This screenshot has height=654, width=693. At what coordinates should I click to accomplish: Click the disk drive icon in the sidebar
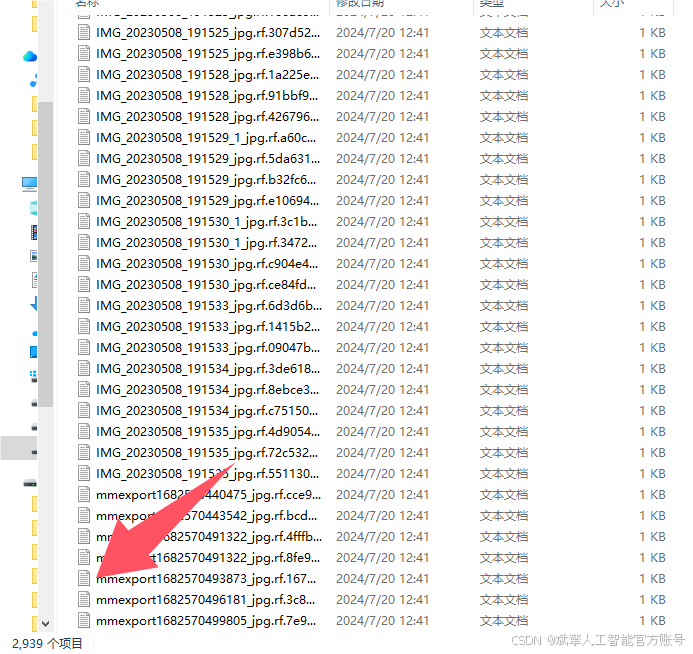(30, 483)
